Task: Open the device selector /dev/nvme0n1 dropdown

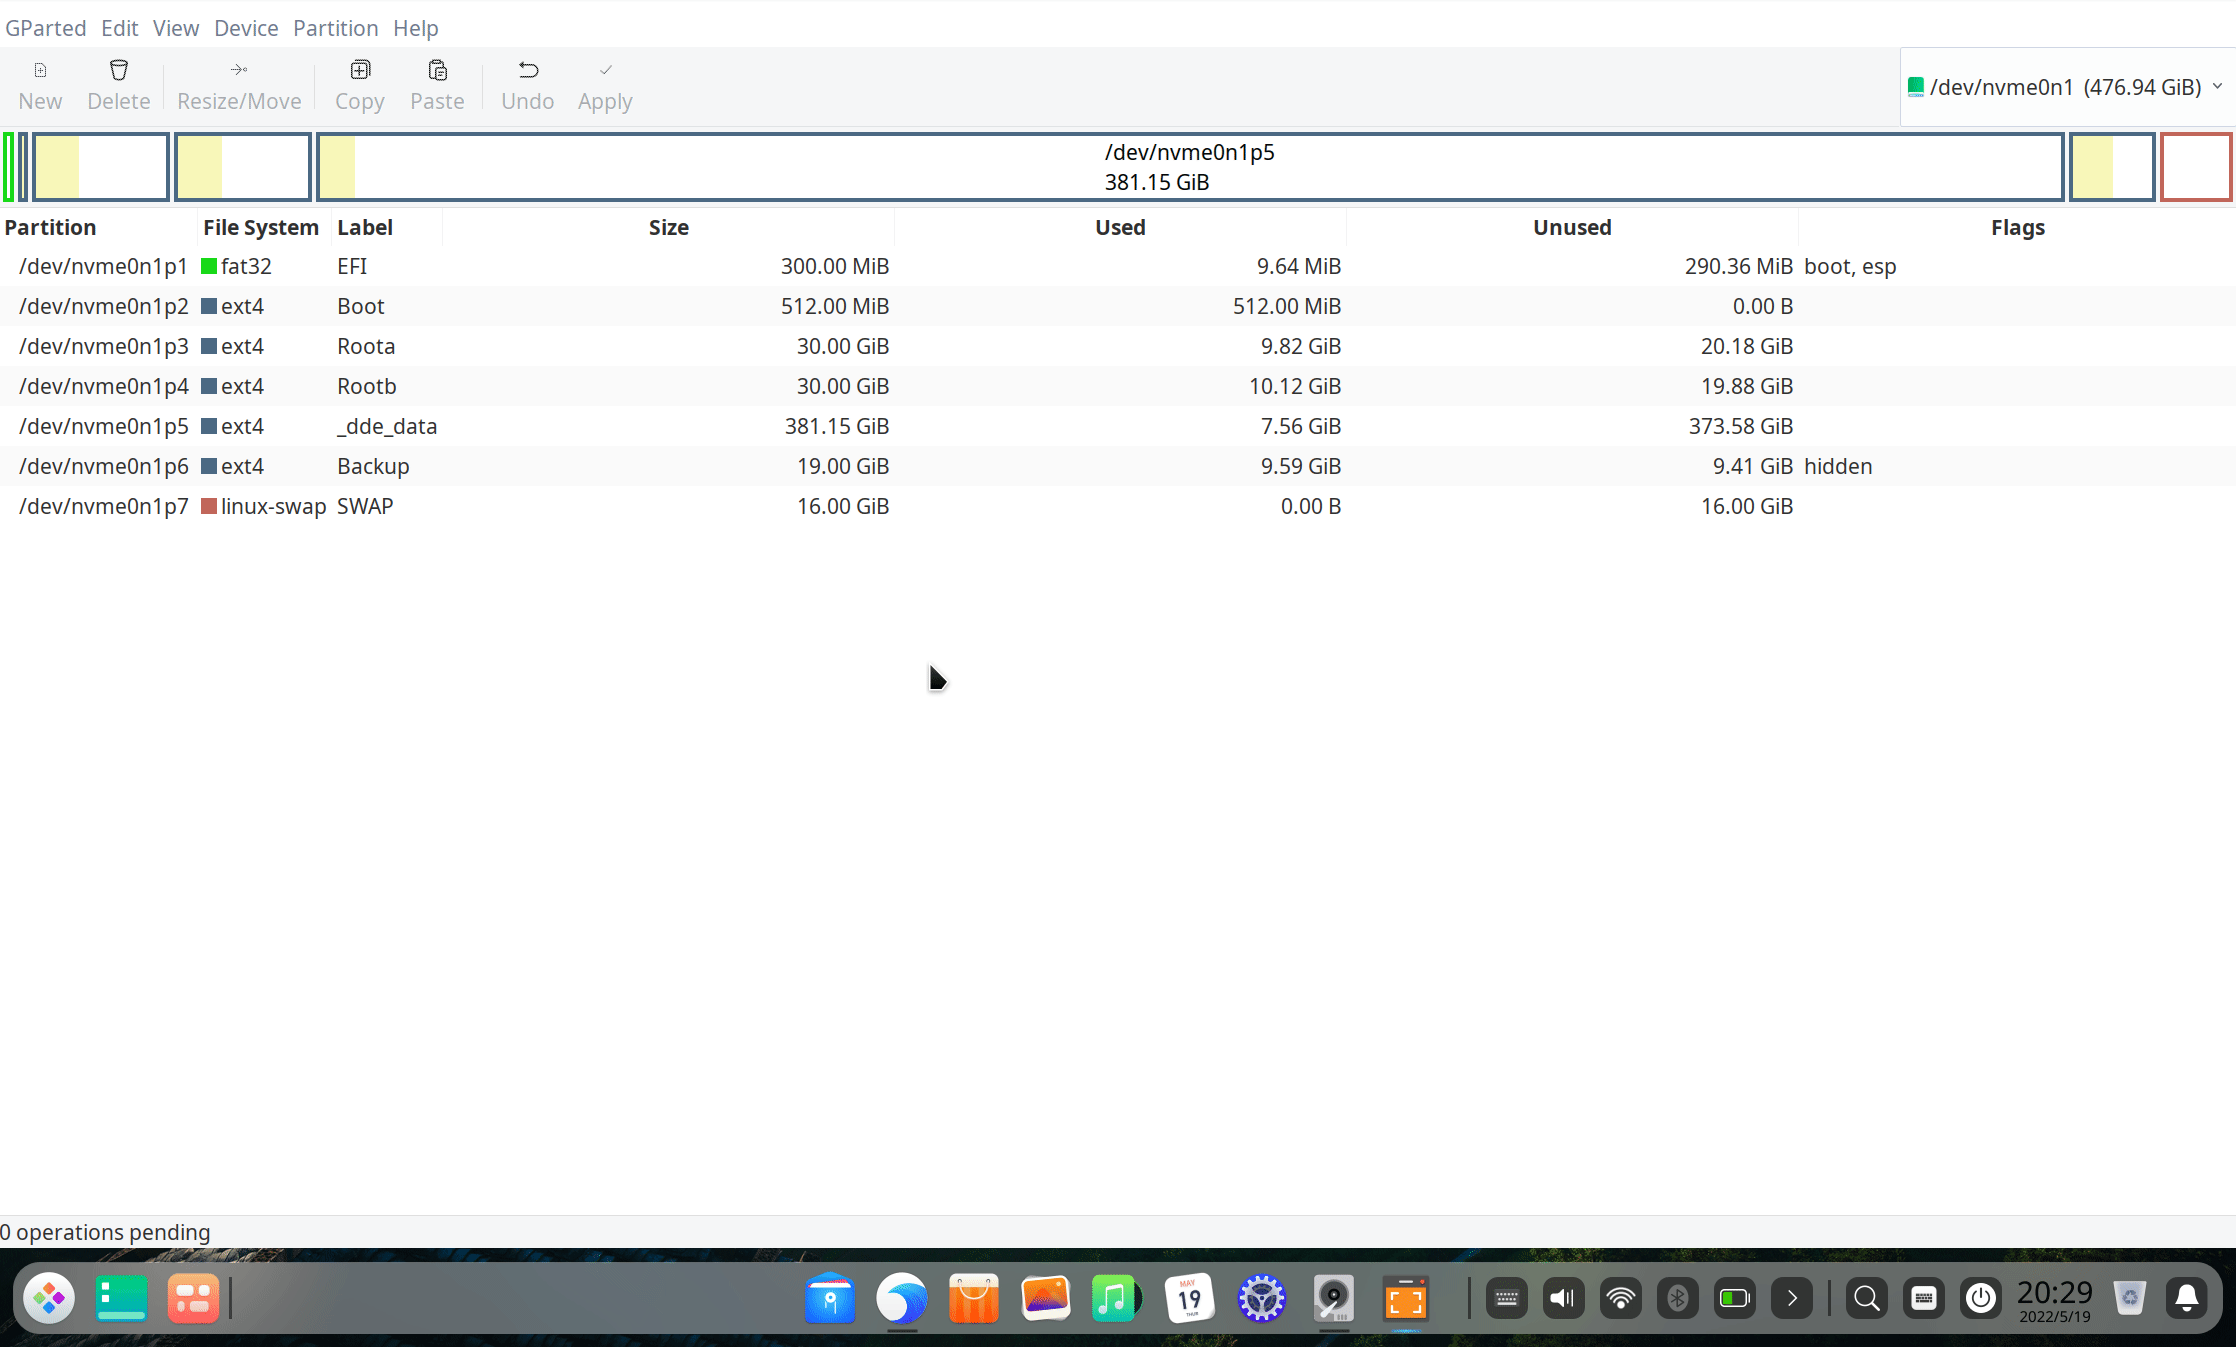Action: (x=2066, y=87)
